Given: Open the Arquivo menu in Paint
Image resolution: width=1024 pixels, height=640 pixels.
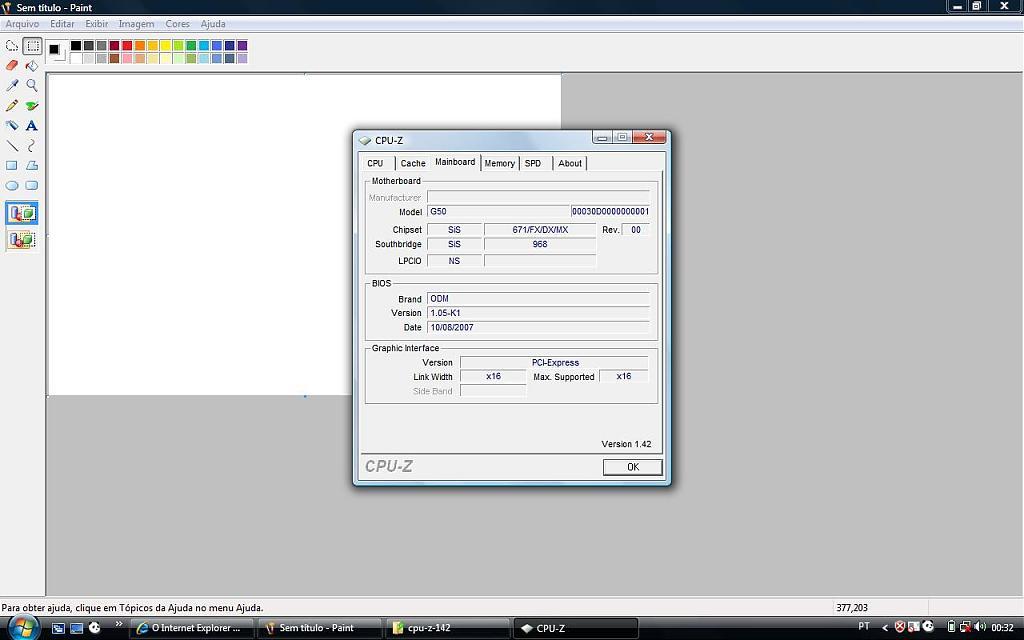Looking at the screenshot, I should (x=22, y=24).
